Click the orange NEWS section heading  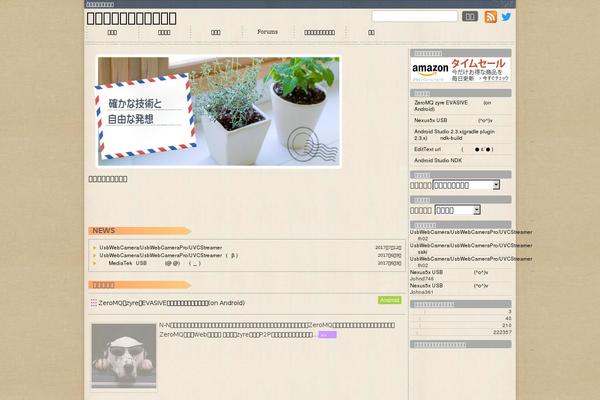pos(140,230)
